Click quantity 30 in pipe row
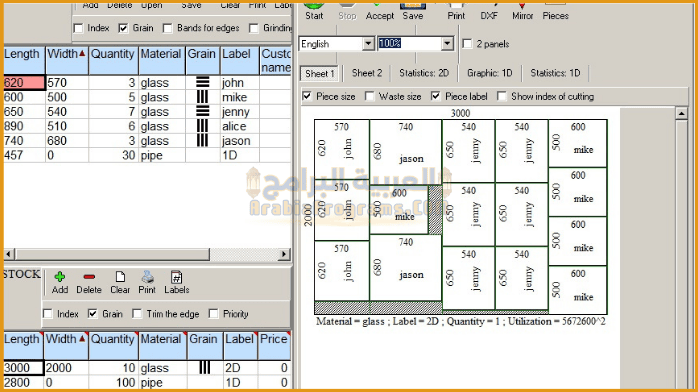This screenshot has height=392, width=698. [113, 155]
